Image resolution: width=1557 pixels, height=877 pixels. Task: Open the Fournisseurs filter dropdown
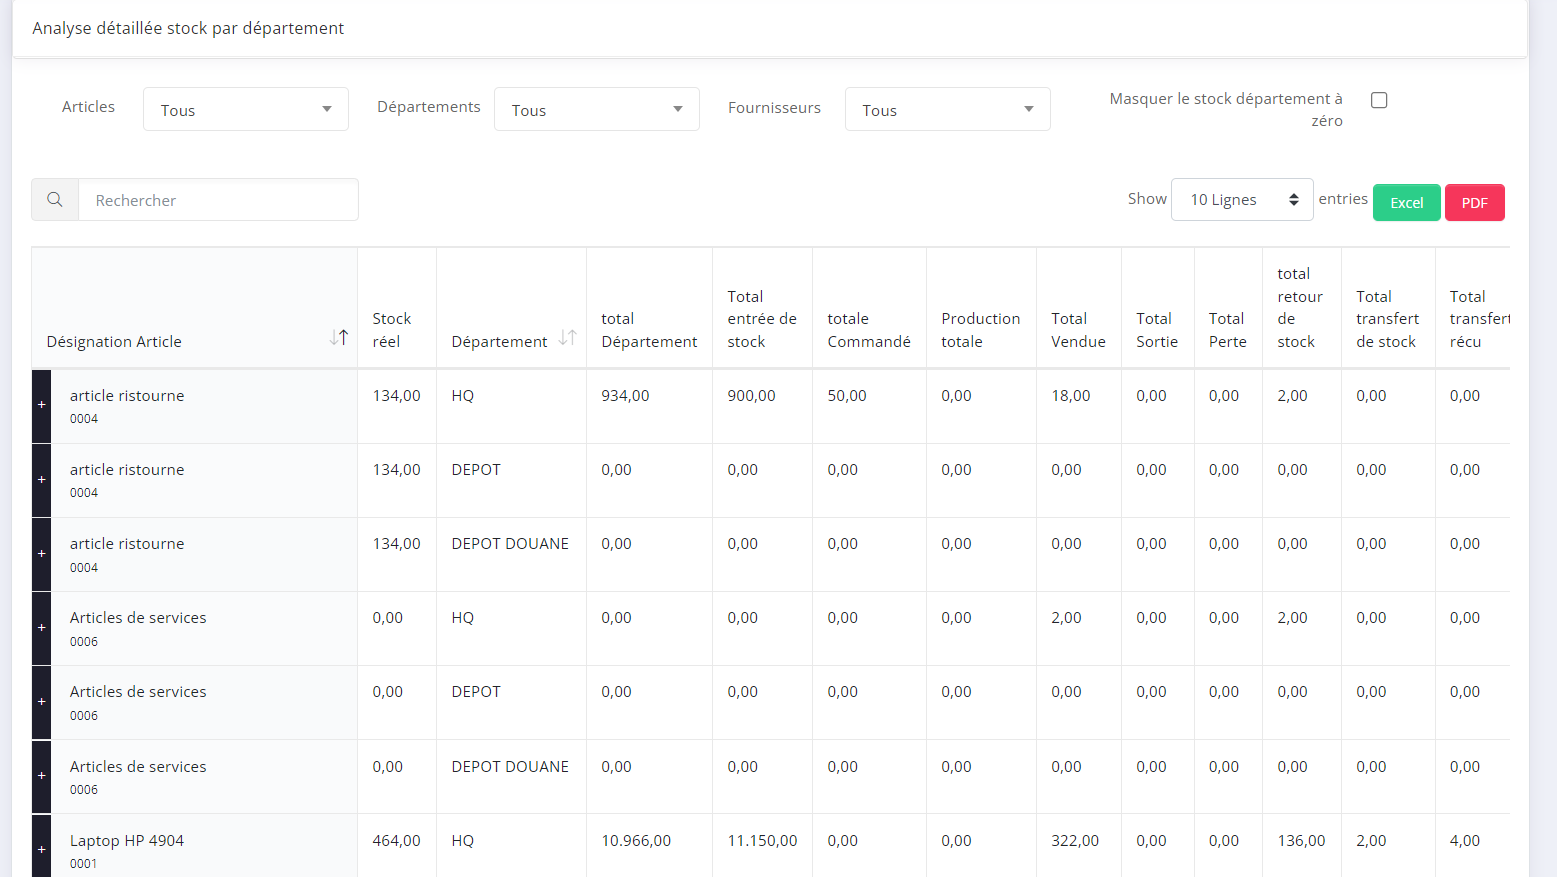pyautogui.click(x=947, y=109)
